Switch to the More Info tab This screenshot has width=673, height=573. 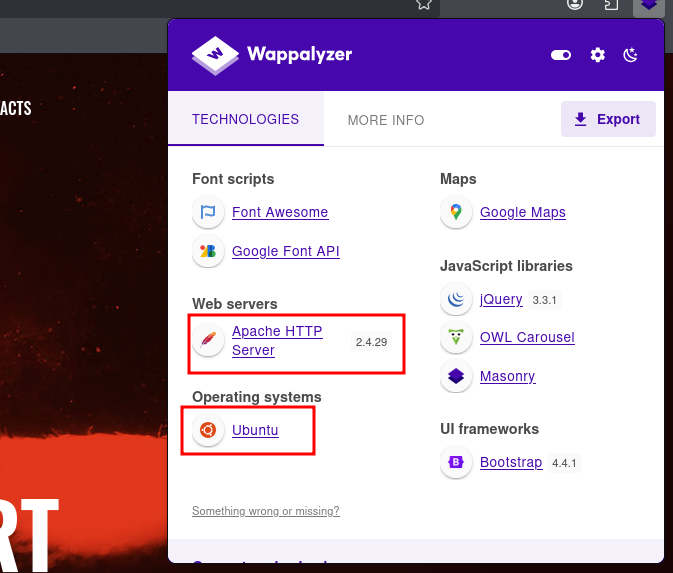385,120
